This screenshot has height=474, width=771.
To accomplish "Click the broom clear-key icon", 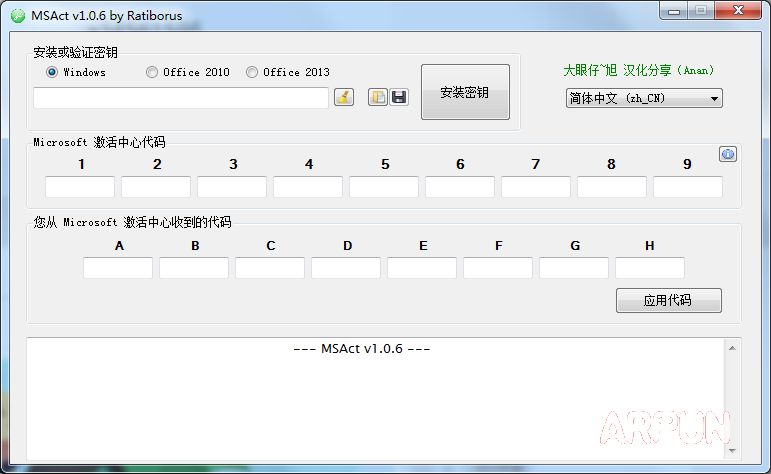I will point(344,97).
